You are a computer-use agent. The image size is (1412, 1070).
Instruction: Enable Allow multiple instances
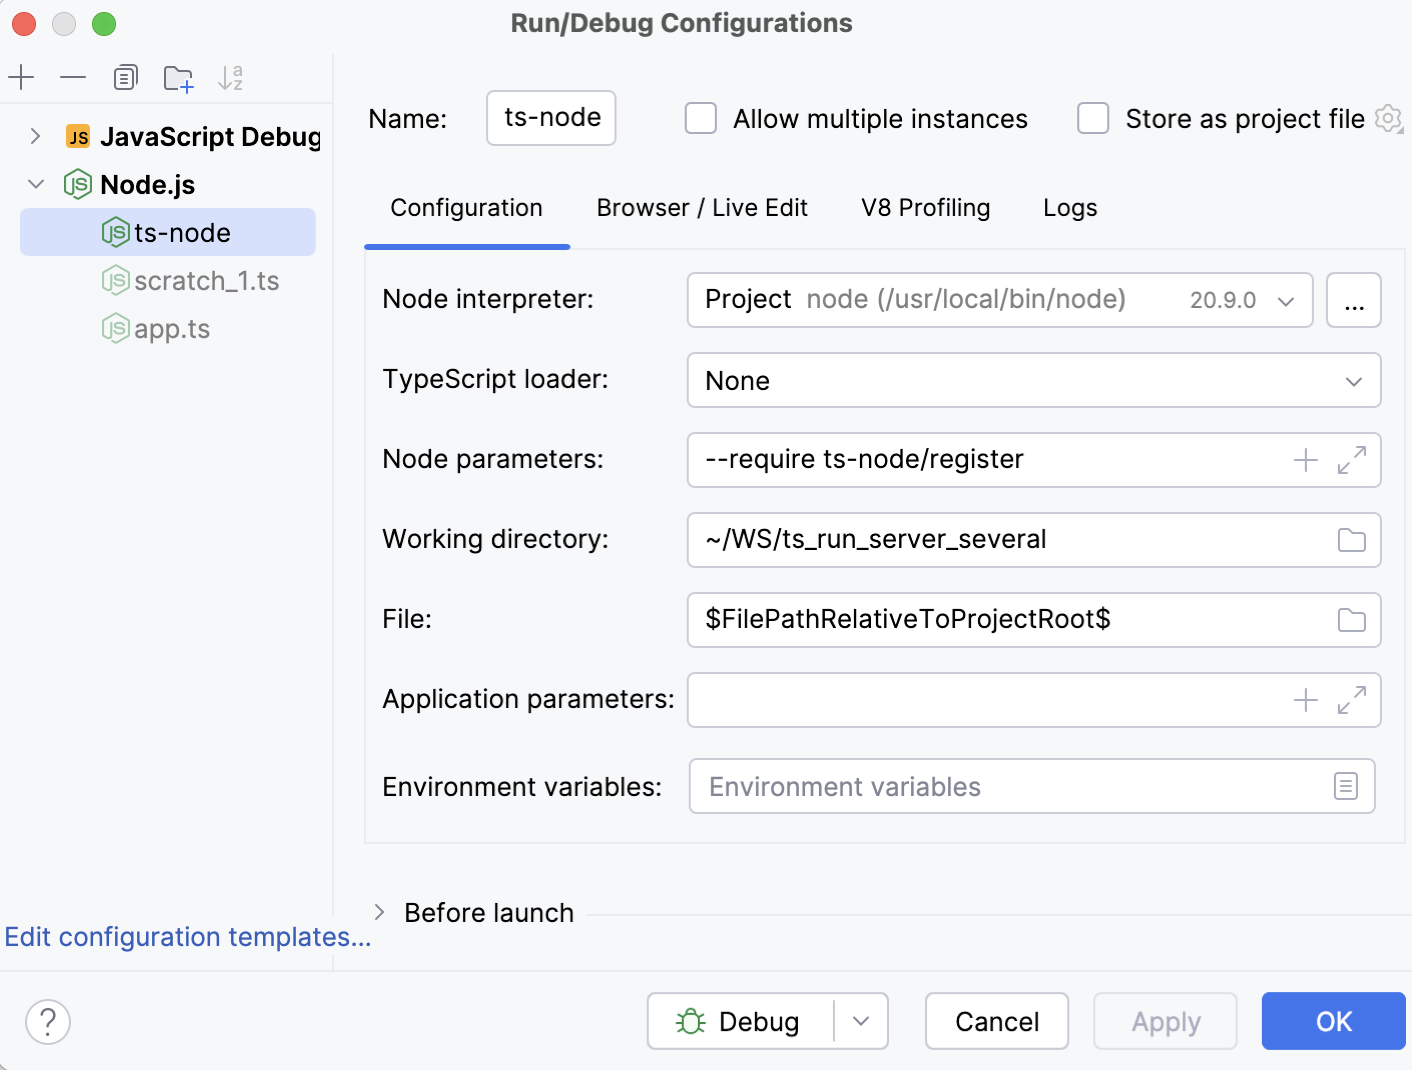[x=700, y=118]
